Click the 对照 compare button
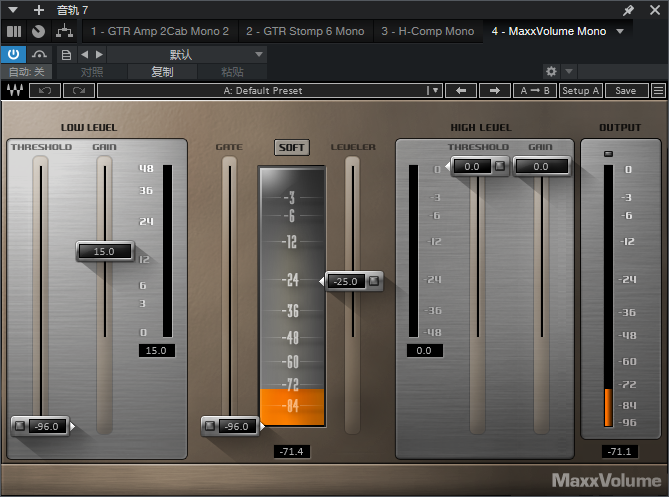This screenshot has width=669, height=497. coord(92,72)
